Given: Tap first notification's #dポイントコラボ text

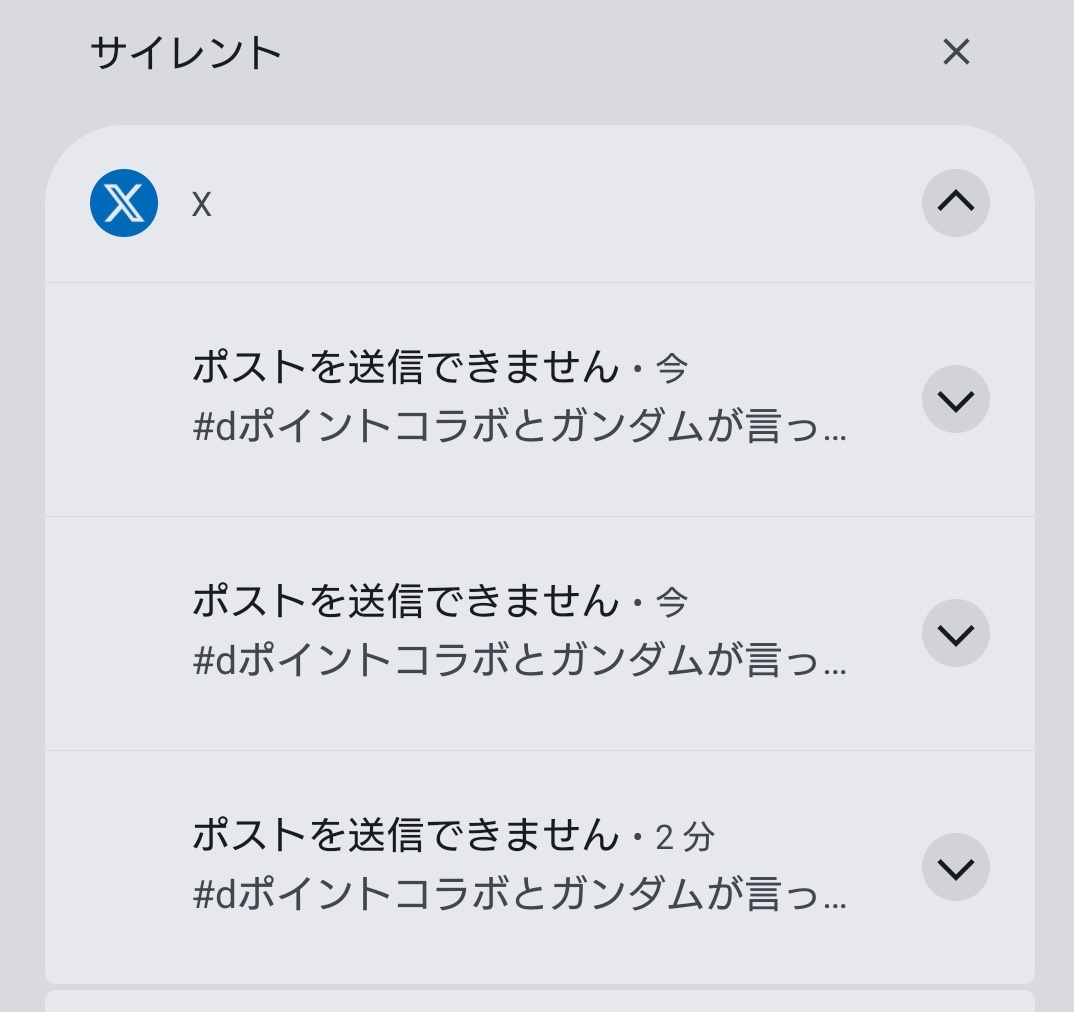Looking at the screenshot, I should [x=520, y=426].
